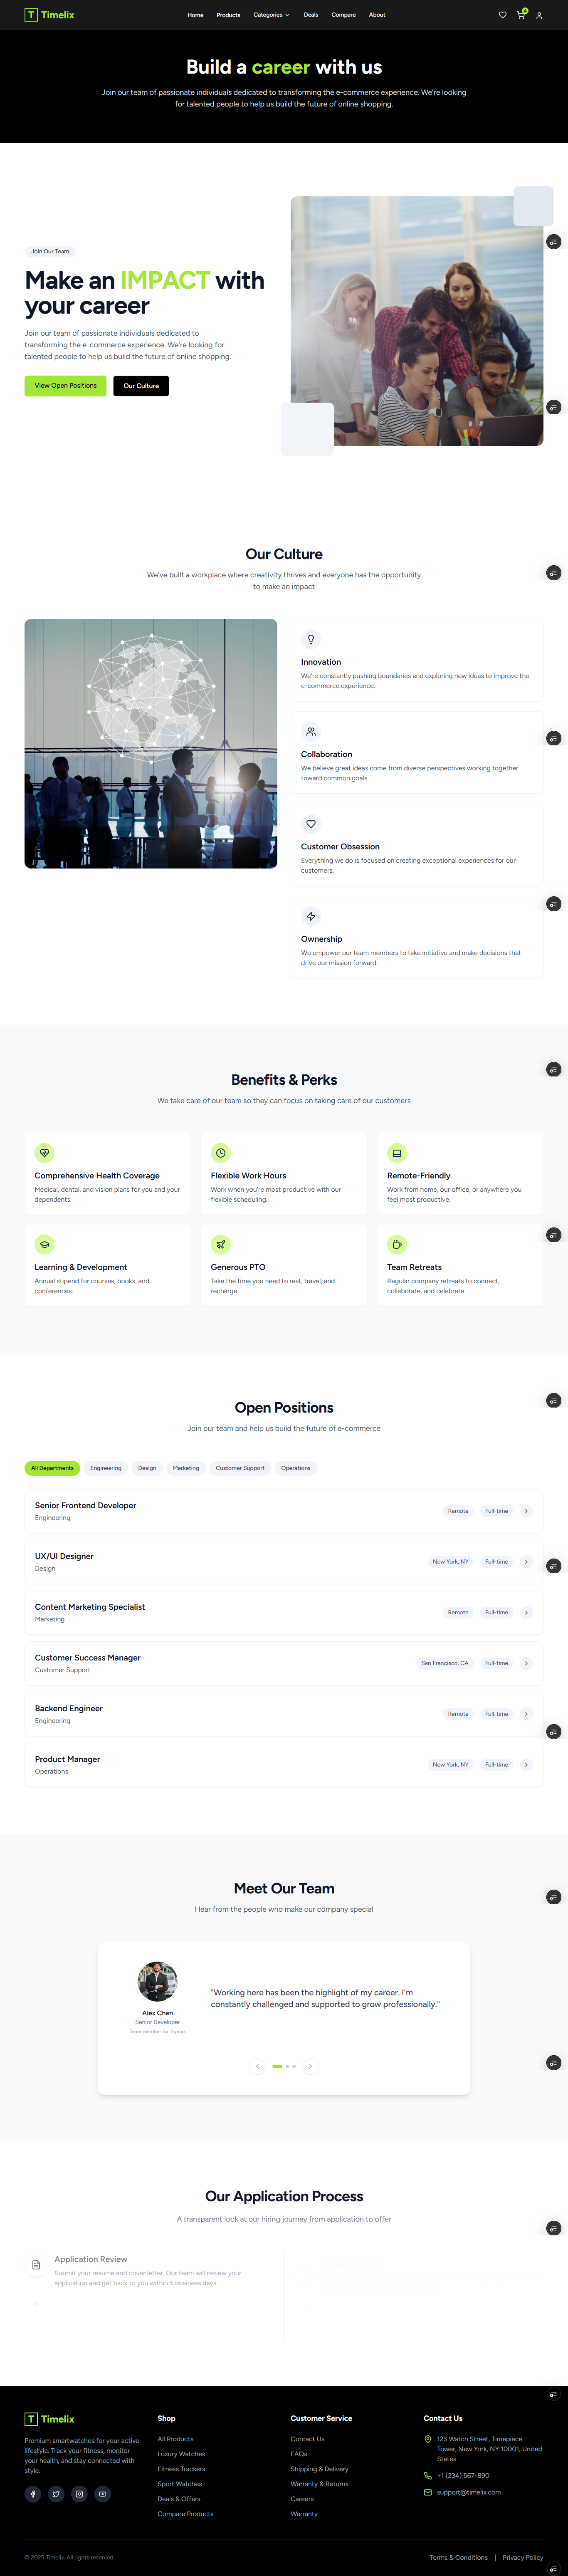The width and height of the screenshot is (568, 2576).
Task: Click the Team Retreats coffee icon
Action: (397, 1244)
